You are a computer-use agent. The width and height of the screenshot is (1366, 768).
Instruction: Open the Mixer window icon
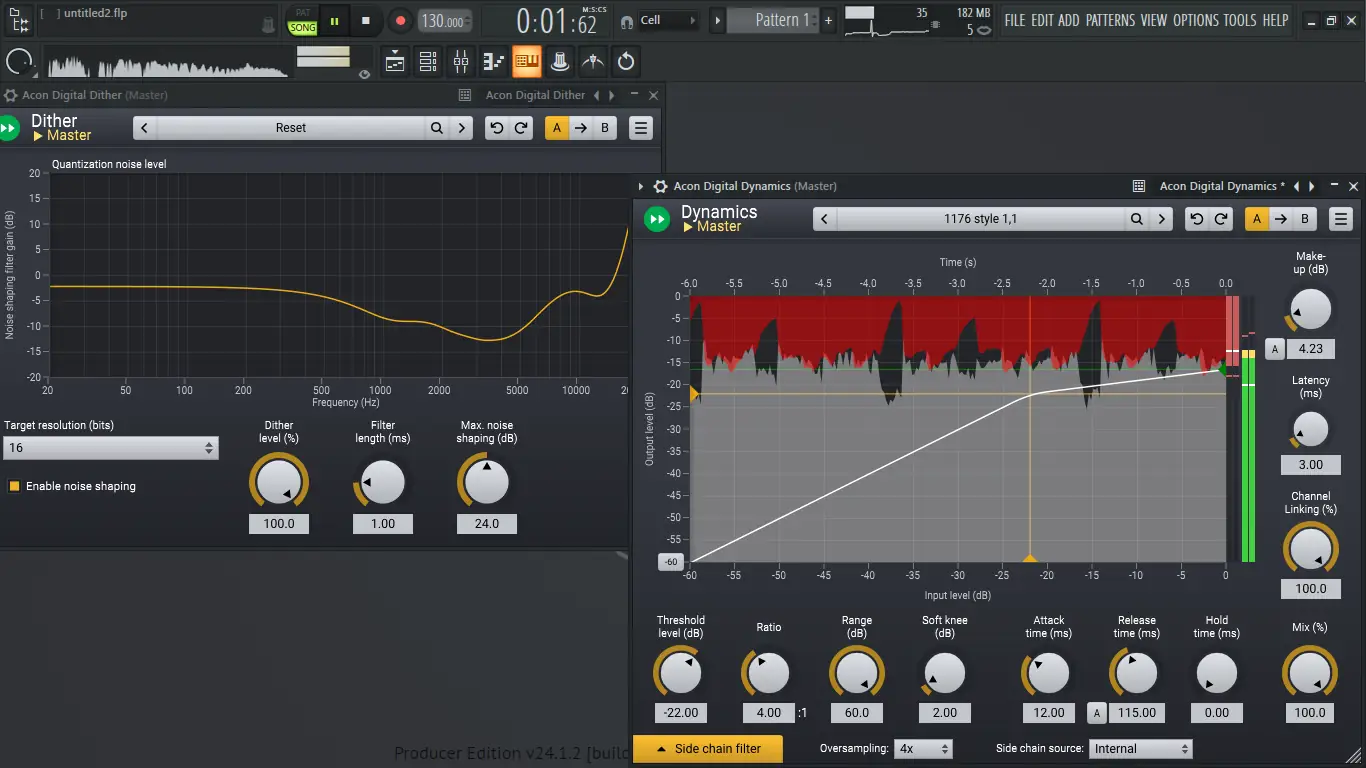tap(461, 62)
